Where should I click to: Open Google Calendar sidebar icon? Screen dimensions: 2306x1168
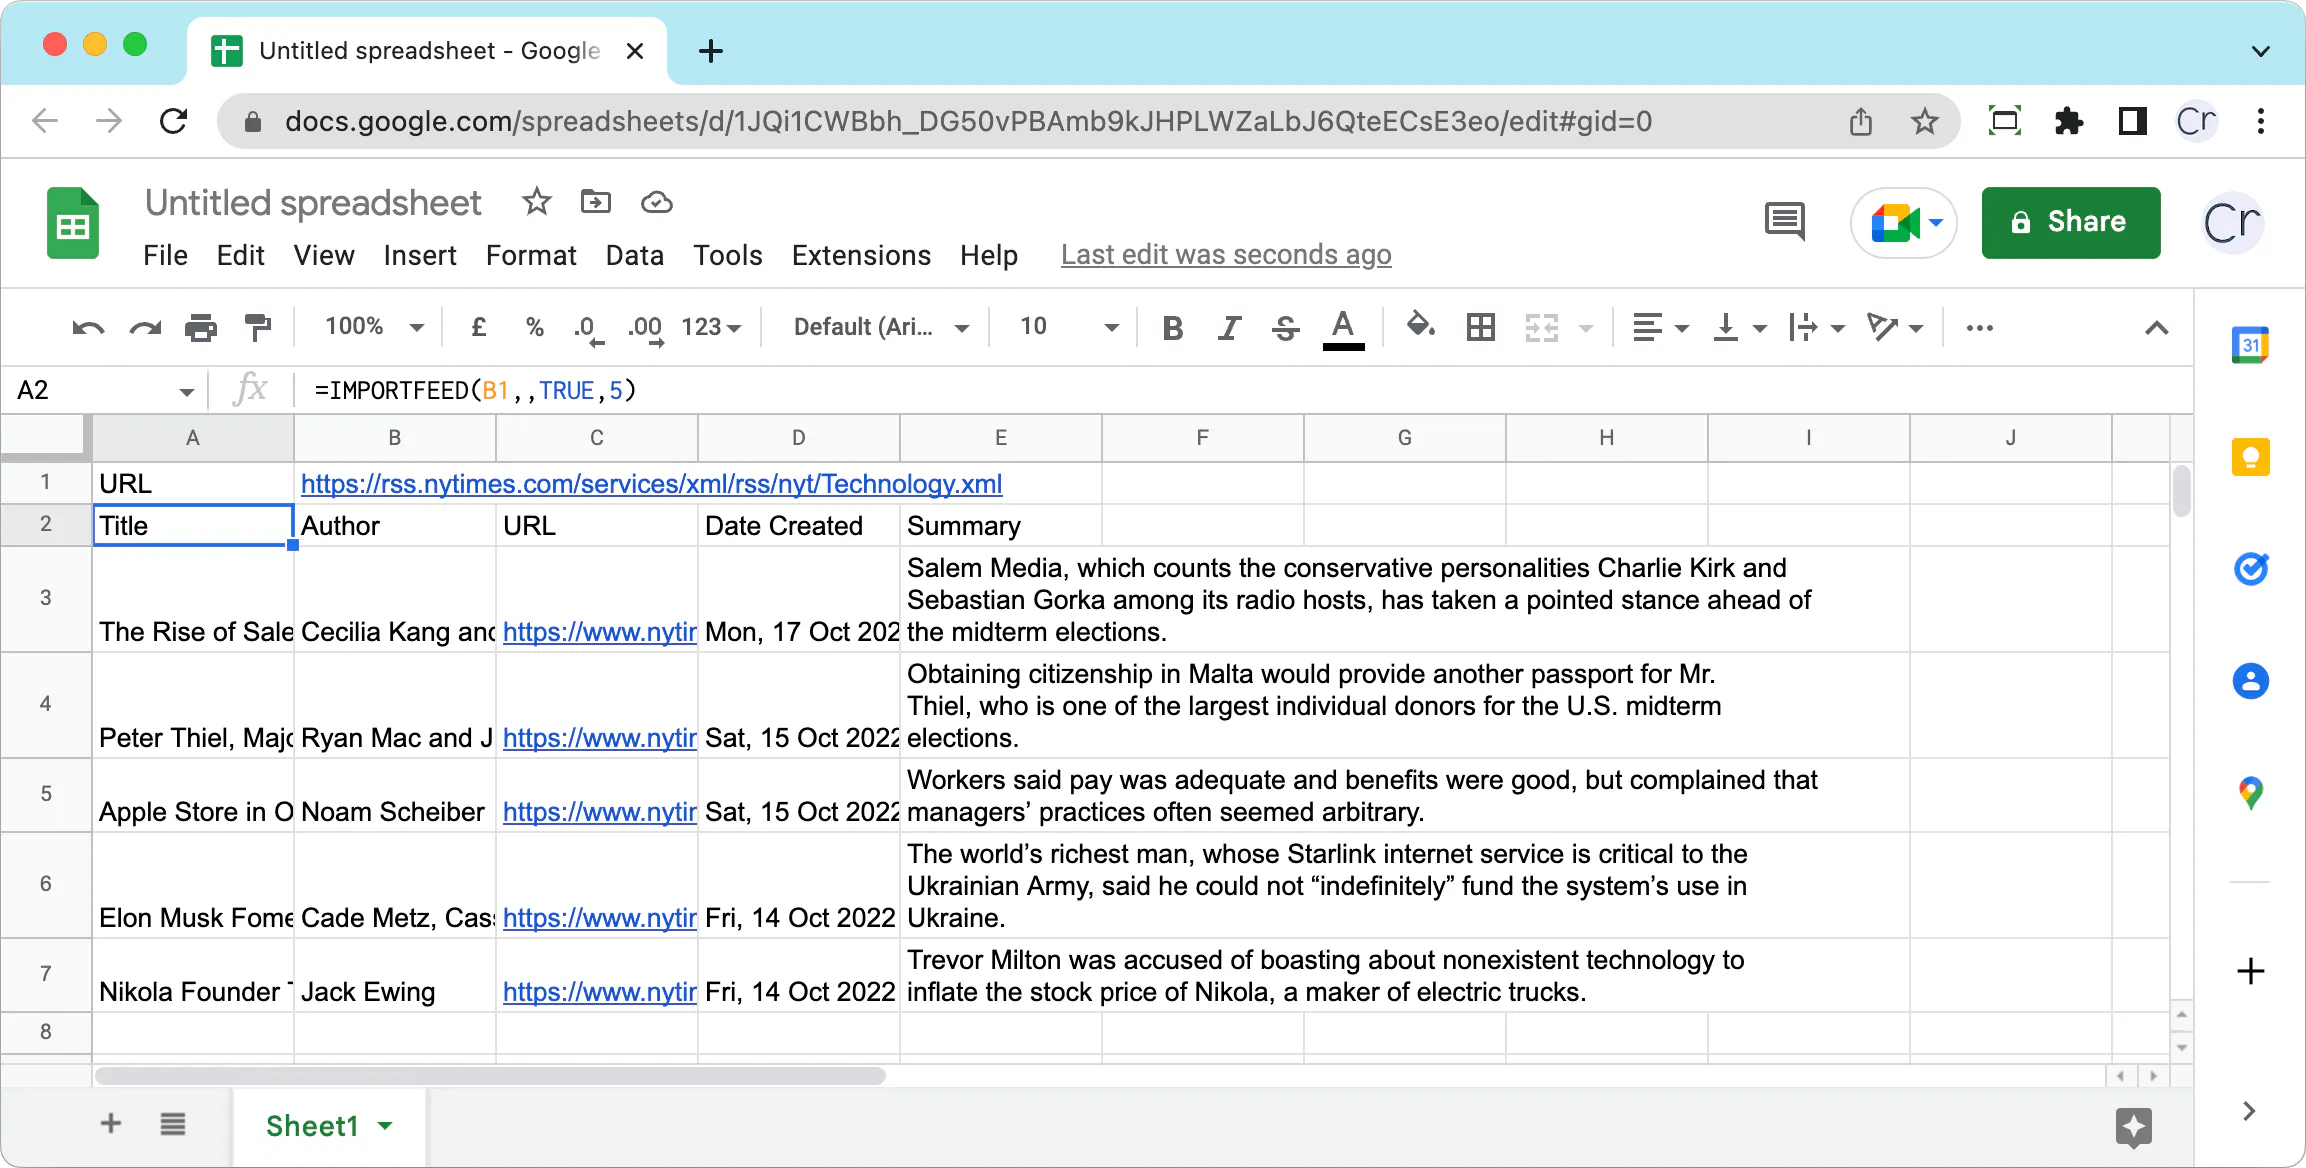2250,346
